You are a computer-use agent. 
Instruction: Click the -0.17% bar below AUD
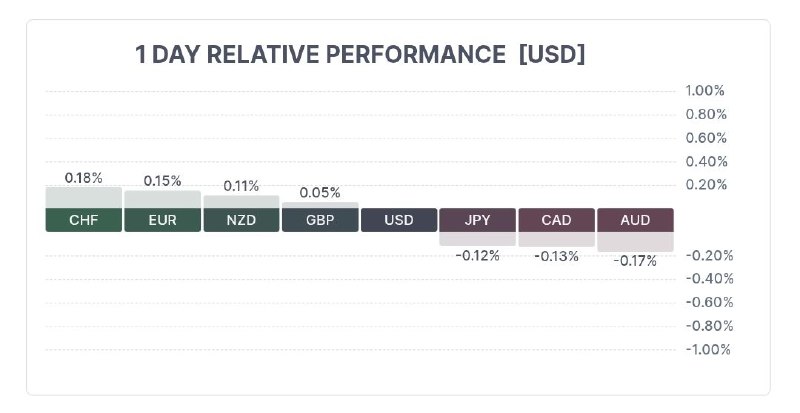point(635,242)
